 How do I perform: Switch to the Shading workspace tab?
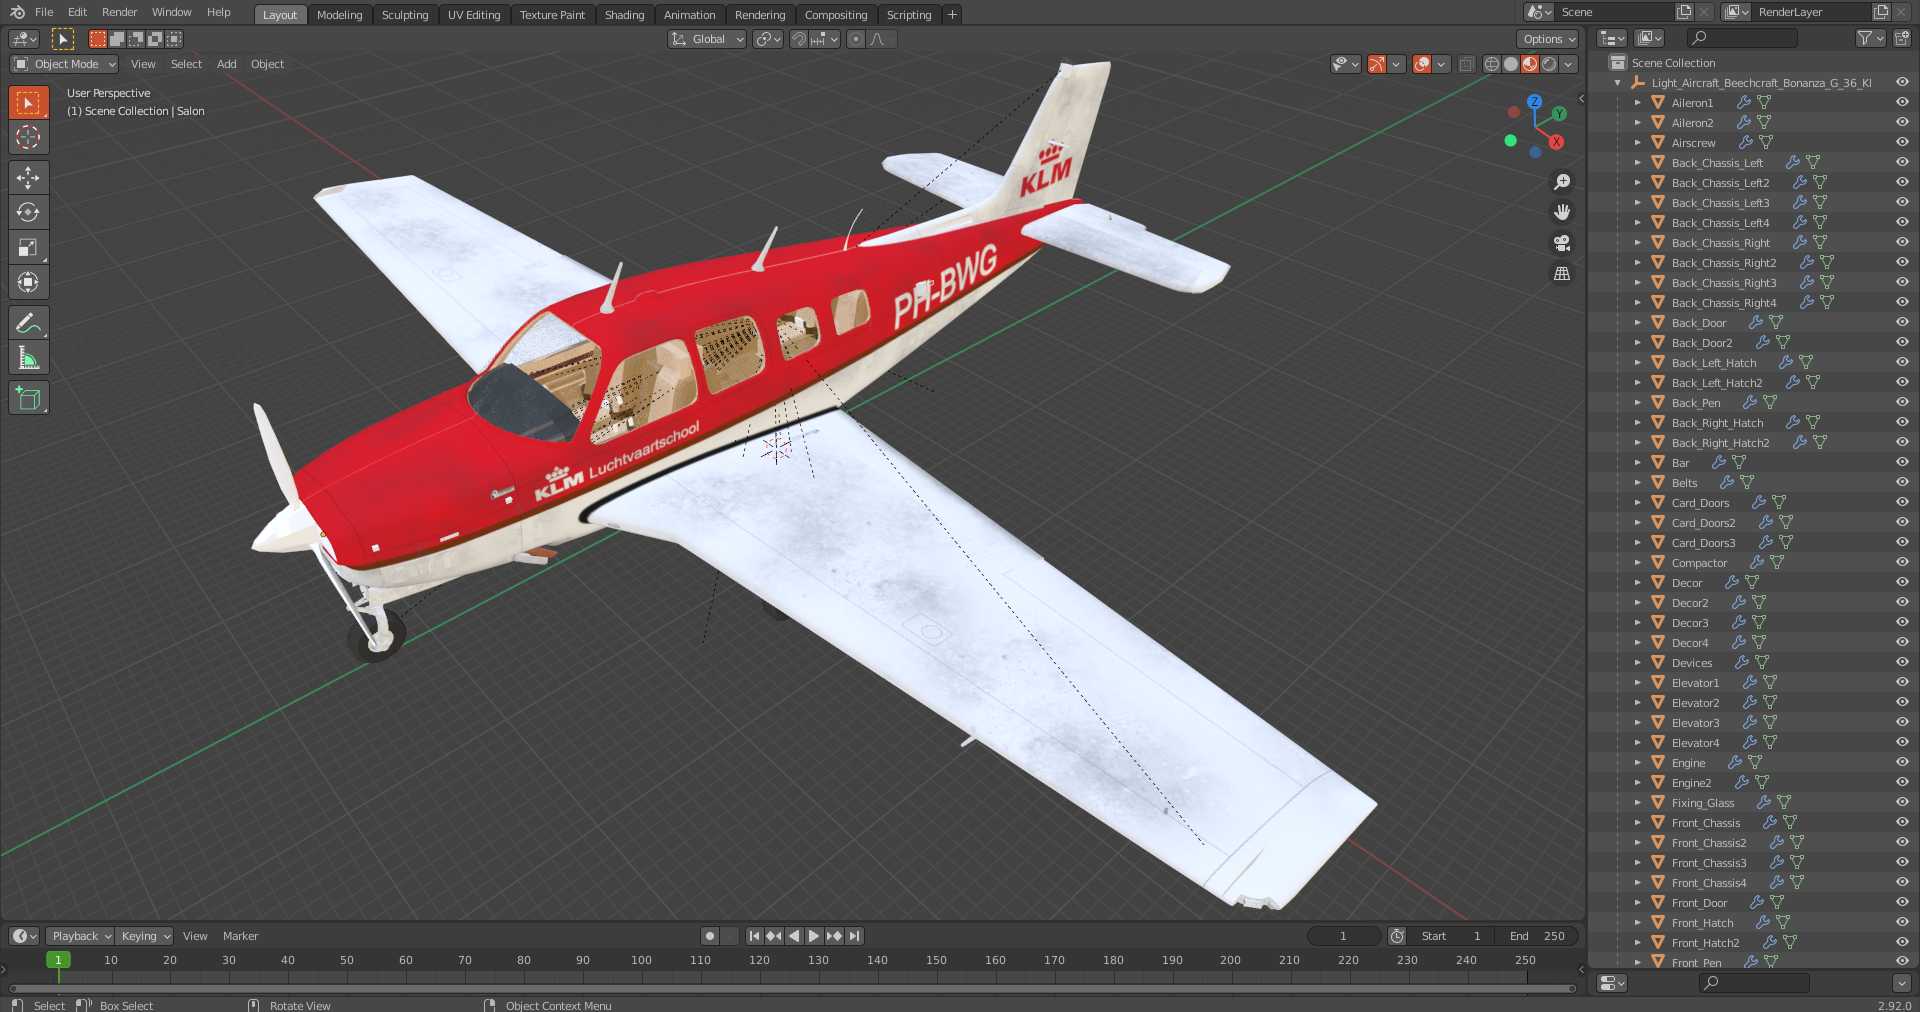624,15
